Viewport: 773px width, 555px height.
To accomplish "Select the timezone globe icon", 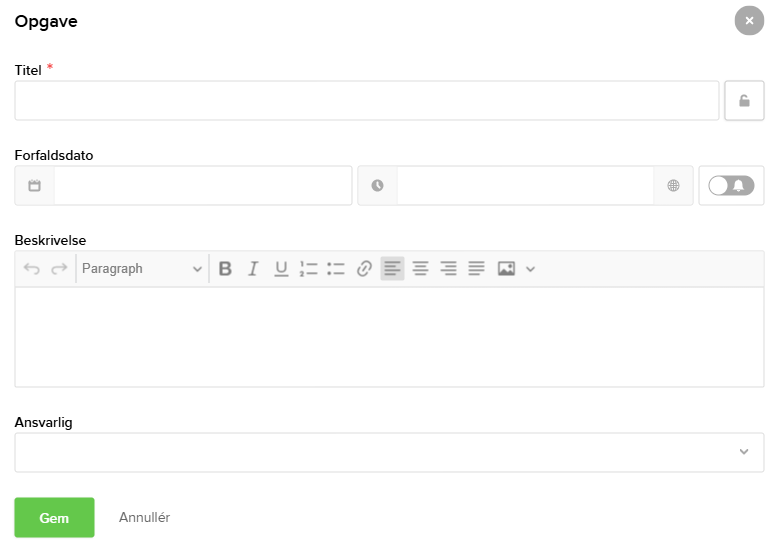I will click(674, 186).
